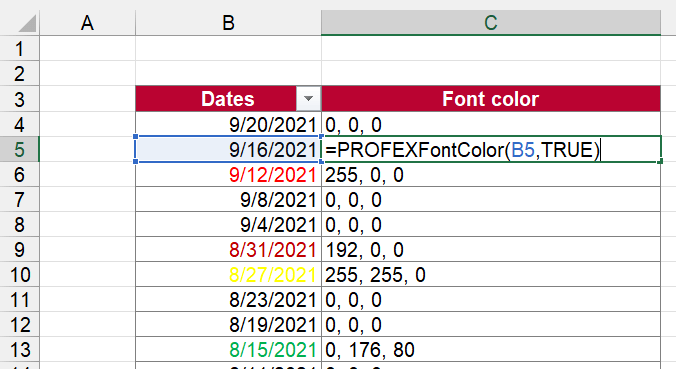Screen dimensions: 676x369
Task: Select the yellow date 8/27/2021
Action: click(x=228, y=274)
